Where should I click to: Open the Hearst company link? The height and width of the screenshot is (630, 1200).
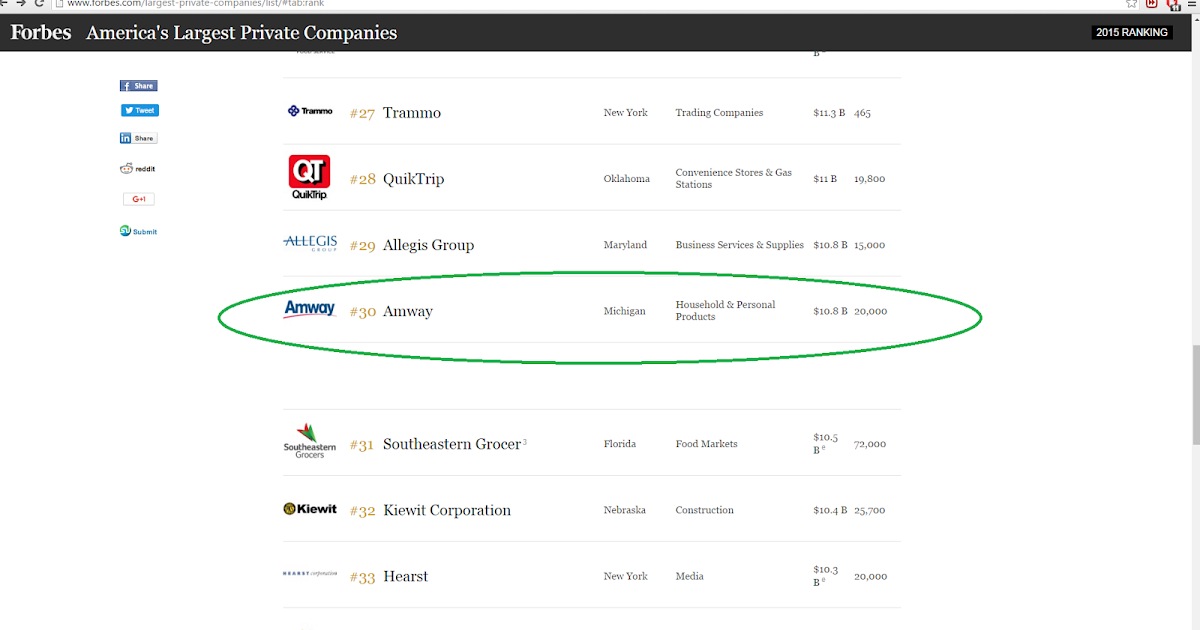pos(406,576)
